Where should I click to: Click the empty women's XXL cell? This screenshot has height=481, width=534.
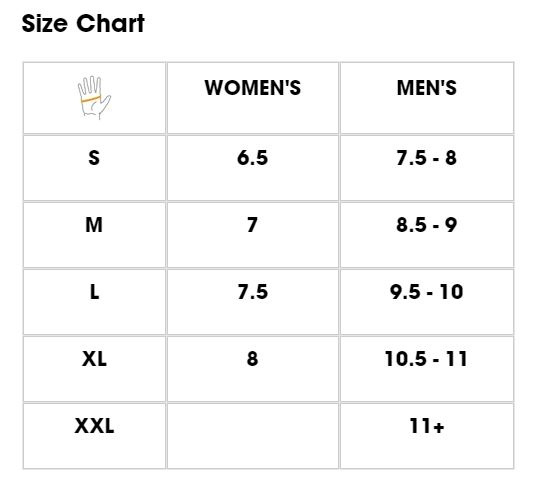click(253, 436)
